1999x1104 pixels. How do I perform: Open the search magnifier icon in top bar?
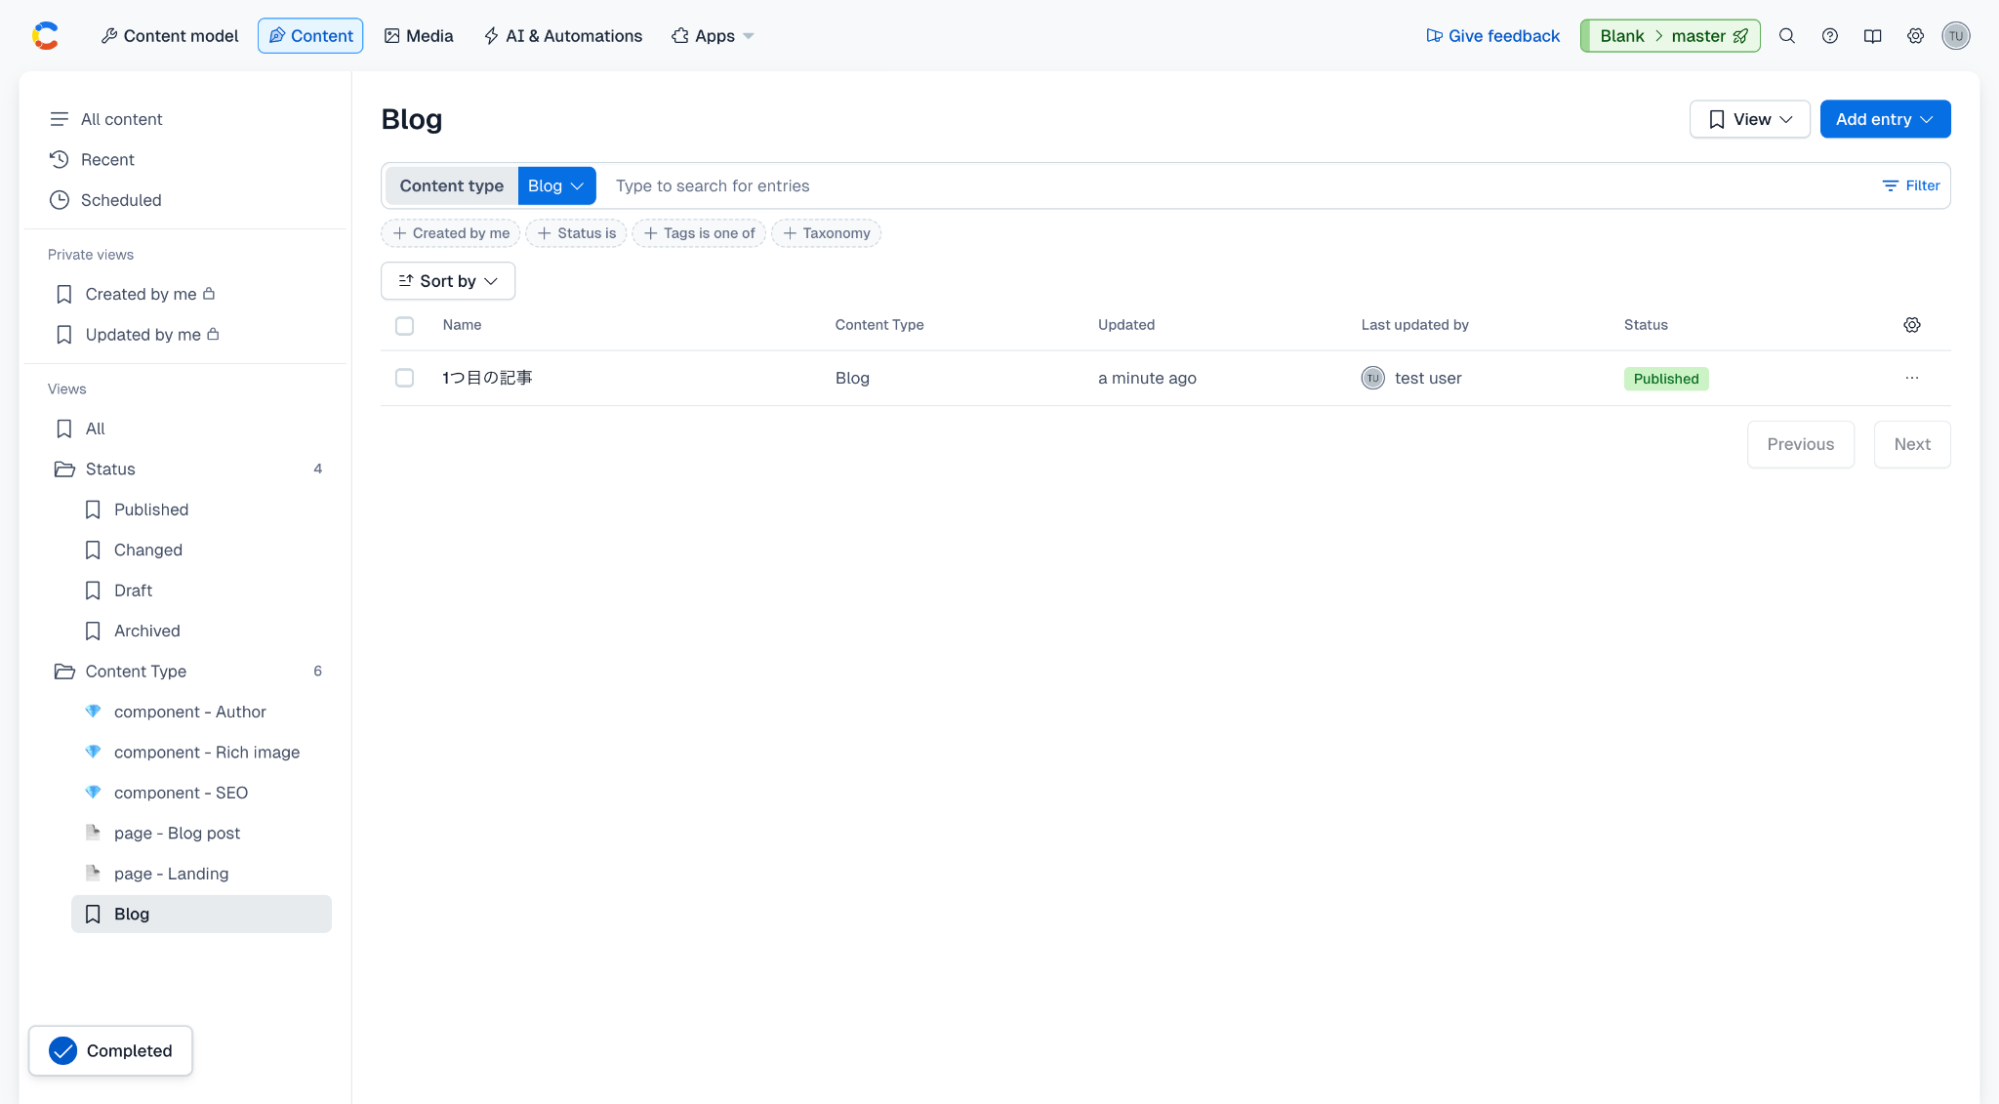point(1786,36)
